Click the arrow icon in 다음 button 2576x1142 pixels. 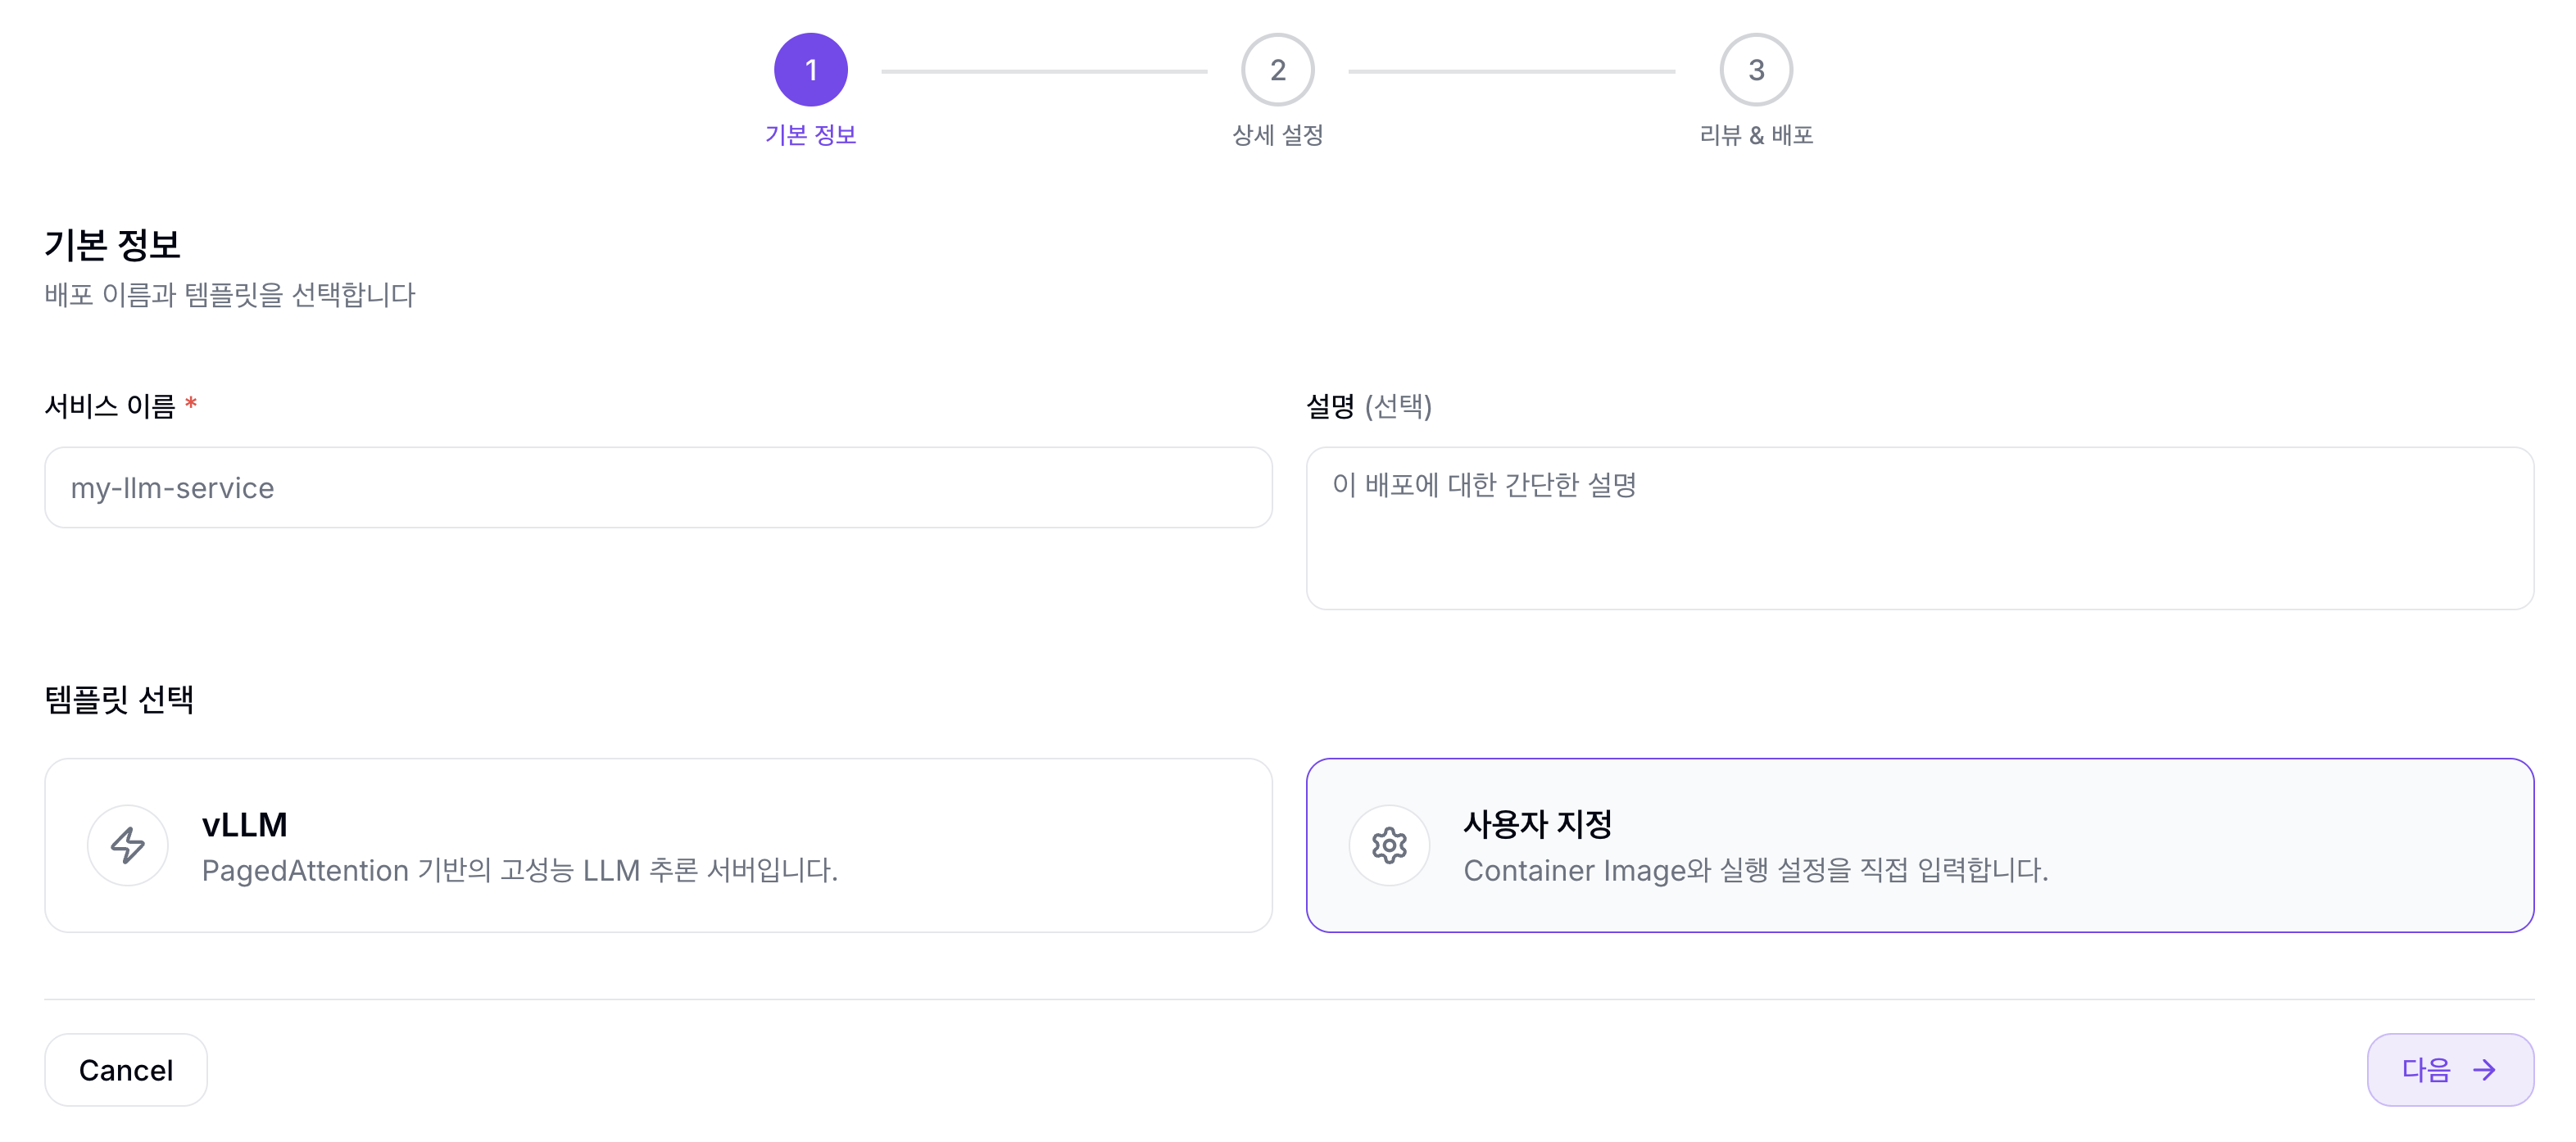tap(2483, 1069)
